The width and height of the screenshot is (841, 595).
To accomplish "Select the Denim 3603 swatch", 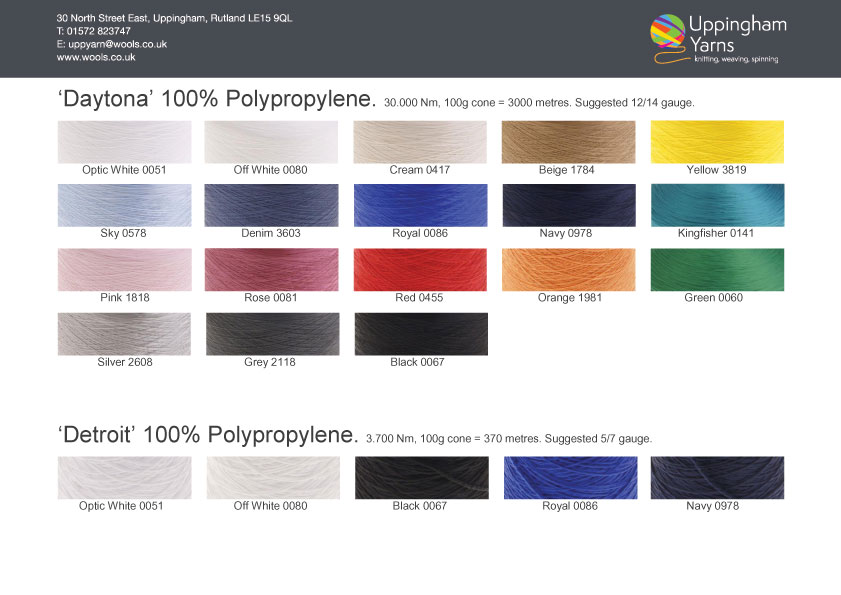I will (x=271, y=205).
